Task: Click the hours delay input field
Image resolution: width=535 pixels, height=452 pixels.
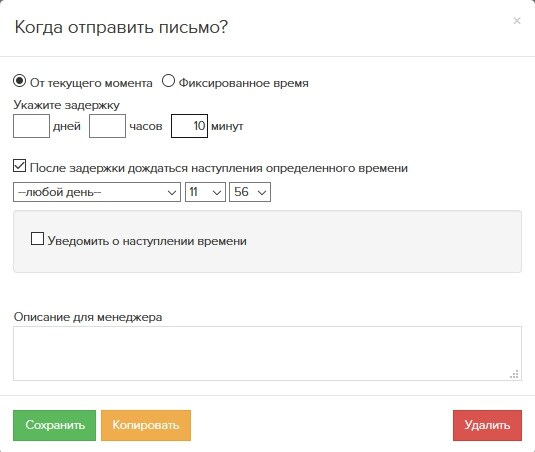Action: (107, 126)
